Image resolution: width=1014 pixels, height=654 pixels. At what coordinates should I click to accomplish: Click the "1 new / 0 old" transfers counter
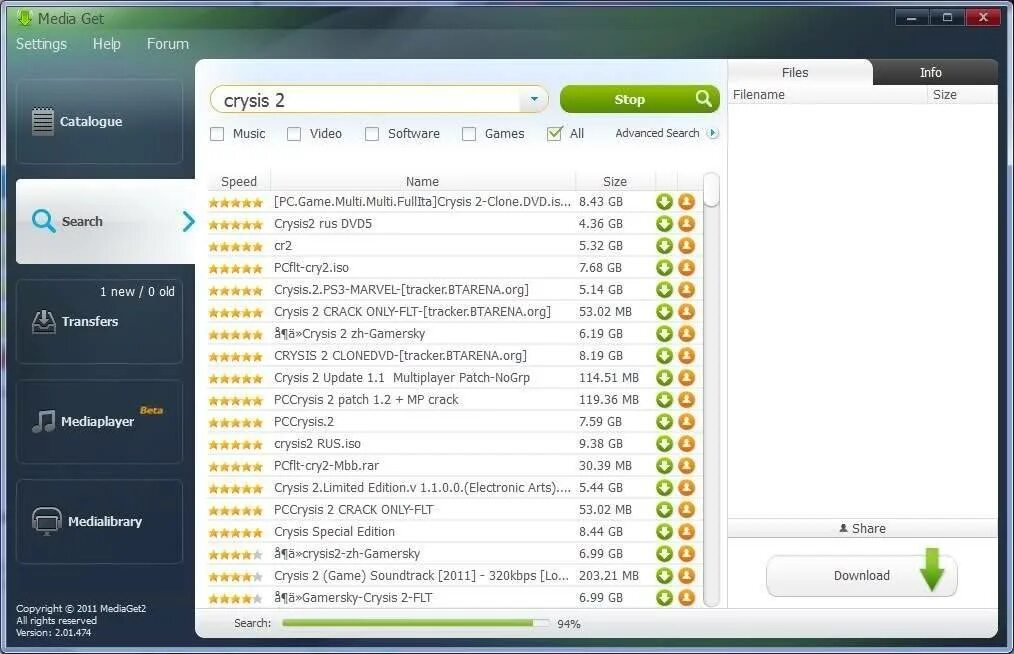(137, 292)
